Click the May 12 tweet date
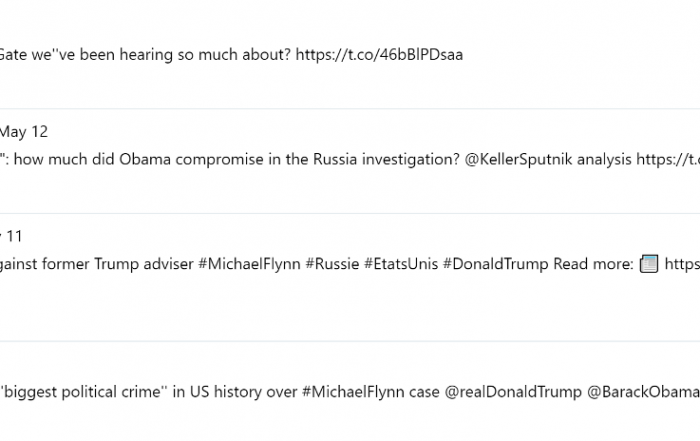This screenshot has width=700, height=441. tap(24, 132)
